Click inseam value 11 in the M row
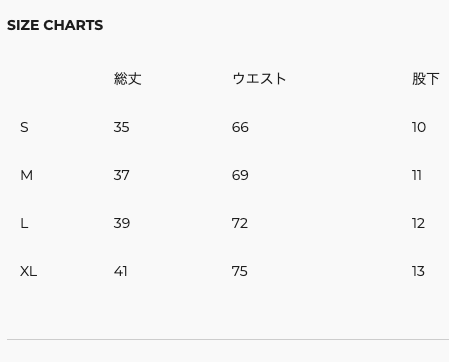 417,175
